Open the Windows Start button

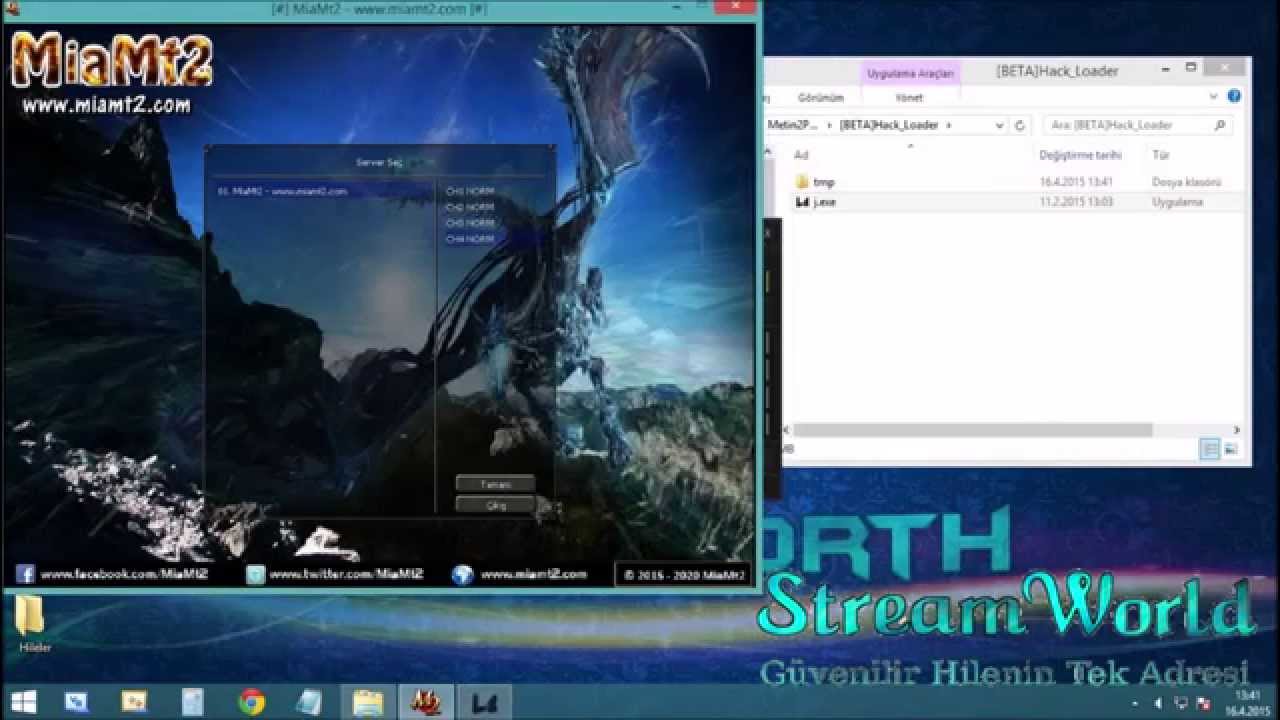pos(22,702)
